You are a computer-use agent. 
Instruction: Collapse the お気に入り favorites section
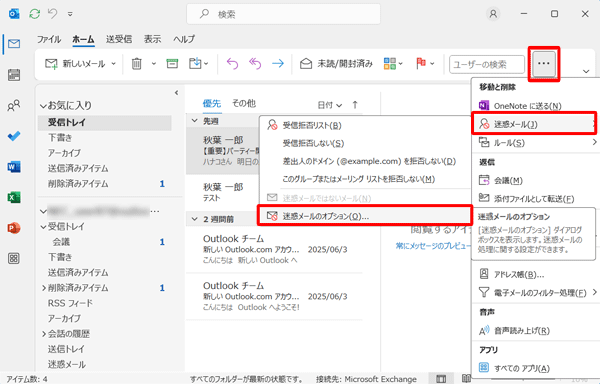click(44, 106)
